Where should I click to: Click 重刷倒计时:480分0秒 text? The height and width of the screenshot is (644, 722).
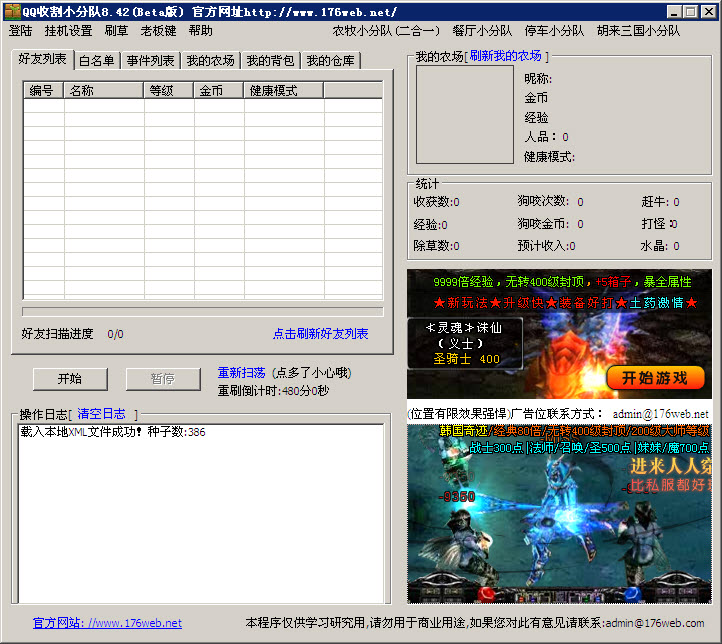(273, 391)
